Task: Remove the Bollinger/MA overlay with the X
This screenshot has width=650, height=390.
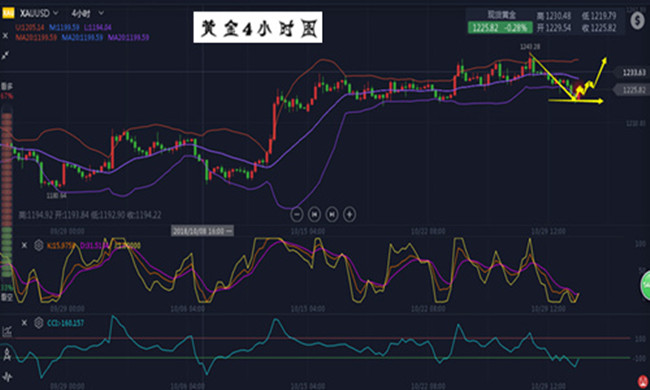Action: click(x=5, y=36)
